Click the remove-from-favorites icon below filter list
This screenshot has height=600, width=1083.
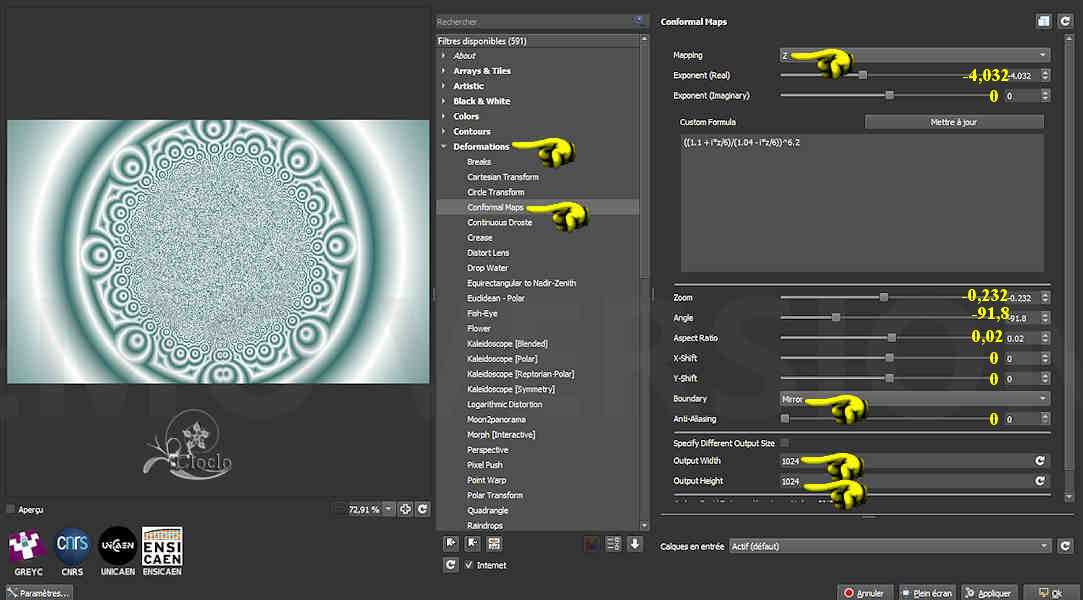click(x=472, y=544)
